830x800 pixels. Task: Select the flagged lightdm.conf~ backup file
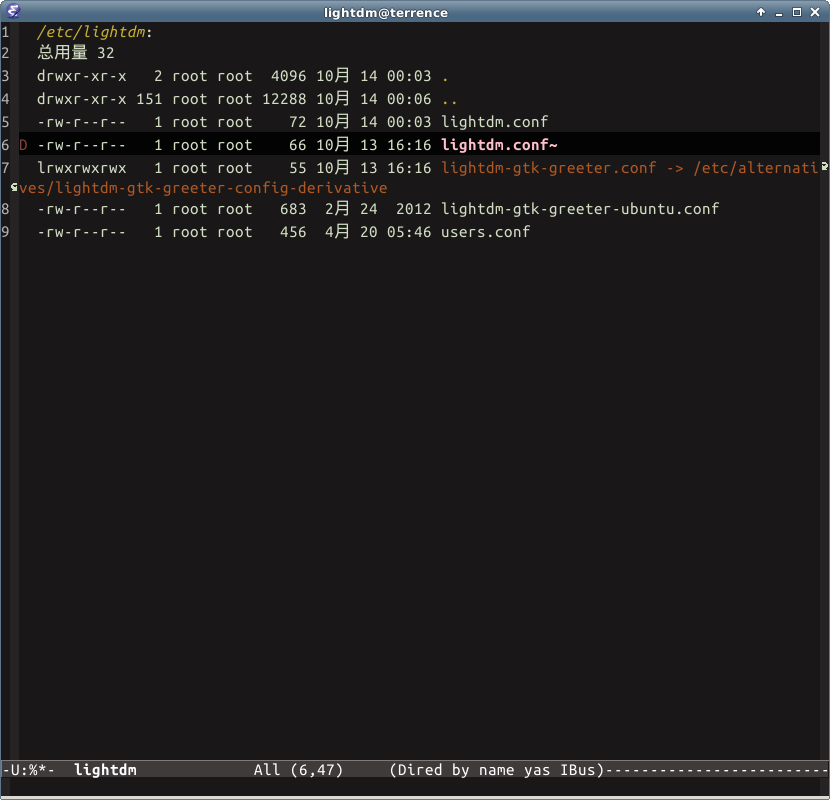(x=499, y=145)
